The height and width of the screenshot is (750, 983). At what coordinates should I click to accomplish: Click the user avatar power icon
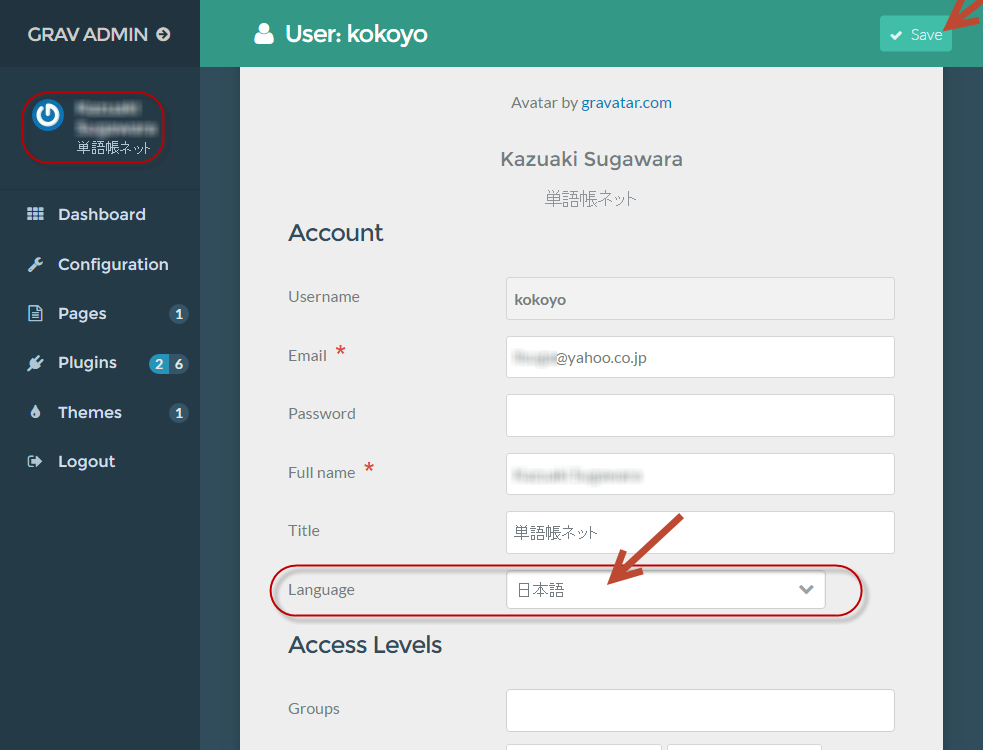click(47, 116)
